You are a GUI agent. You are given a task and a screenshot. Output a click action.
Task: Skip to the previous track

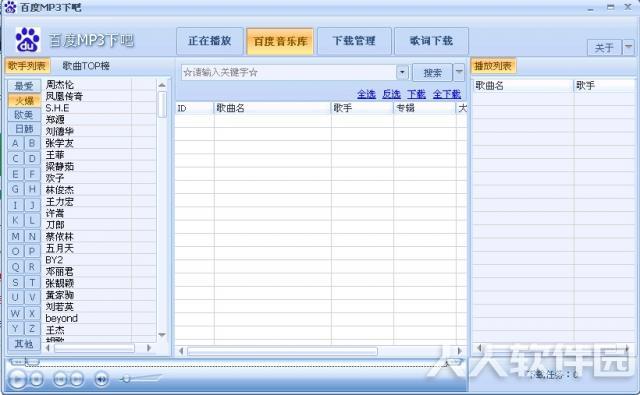[60, 379]
